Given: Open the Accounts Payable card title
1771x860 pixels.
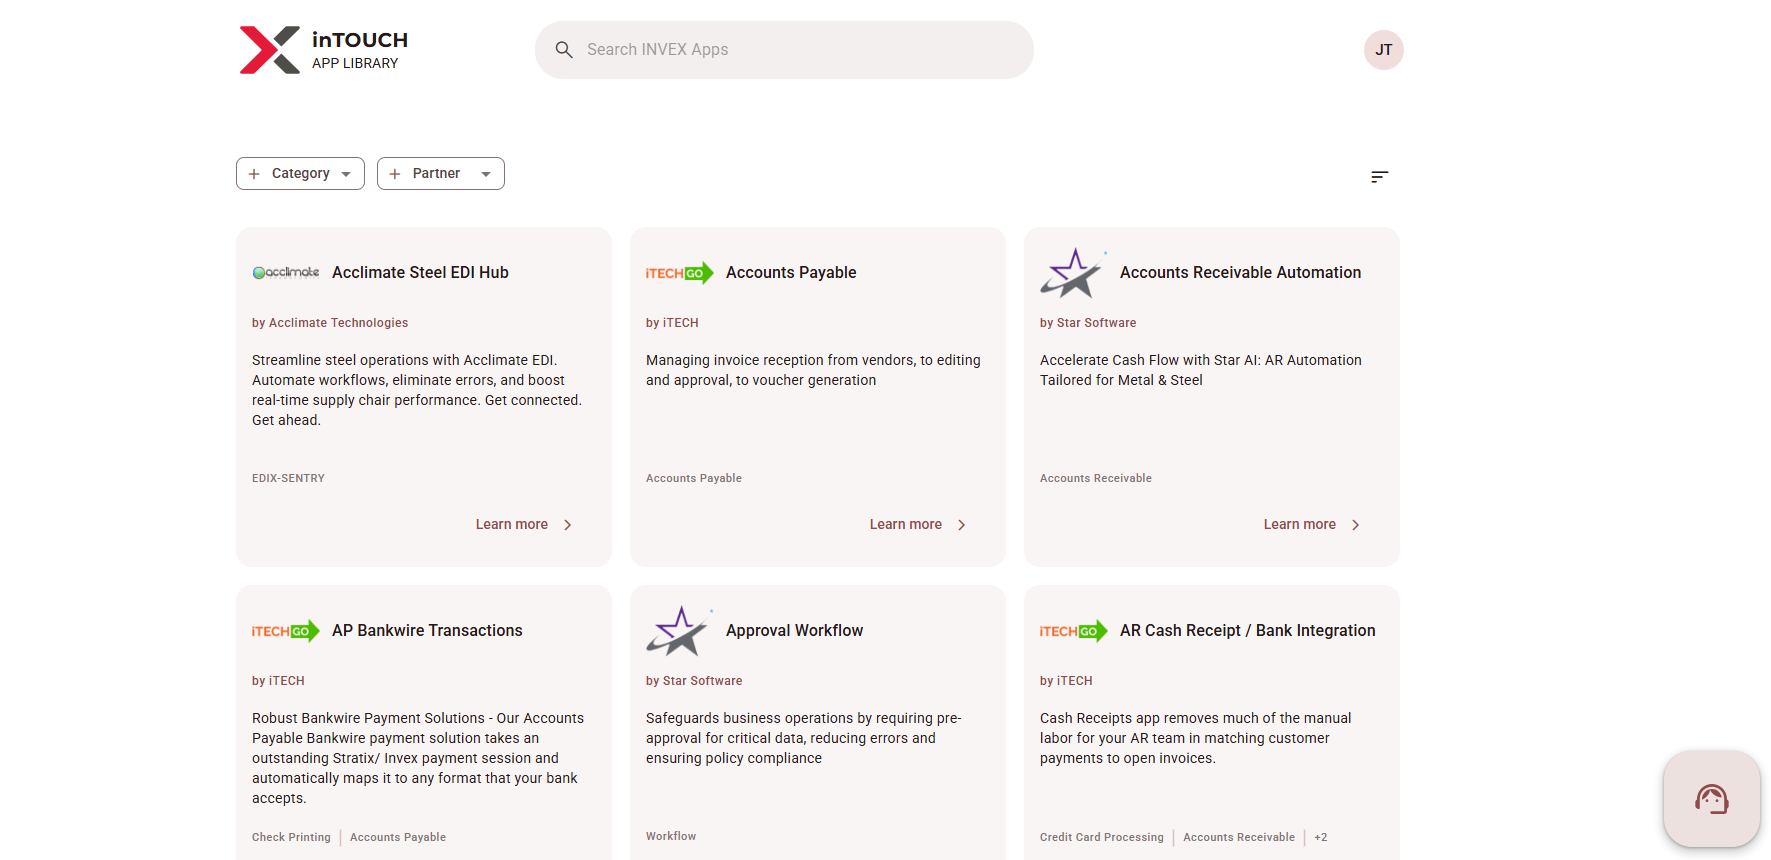Looking at the screenshot, I should tap(791, 272).
